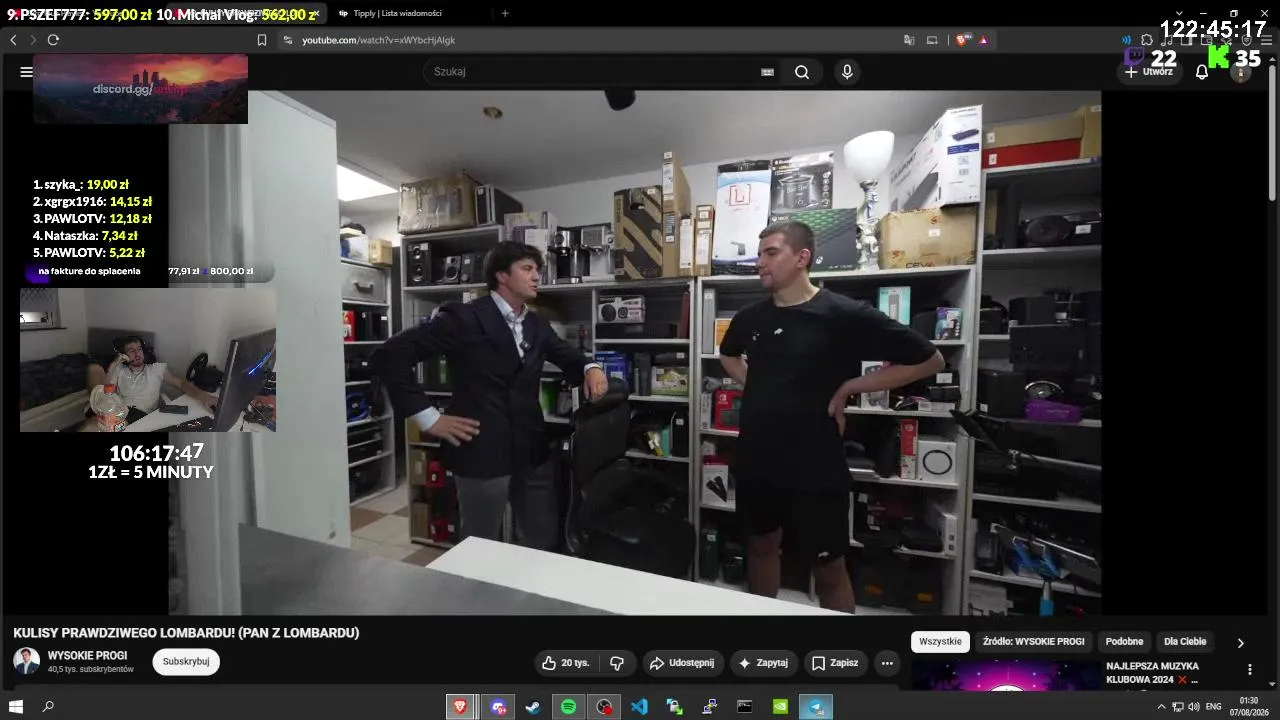Open the WYSOKIE PROGI channel name link

click(88, 656)
